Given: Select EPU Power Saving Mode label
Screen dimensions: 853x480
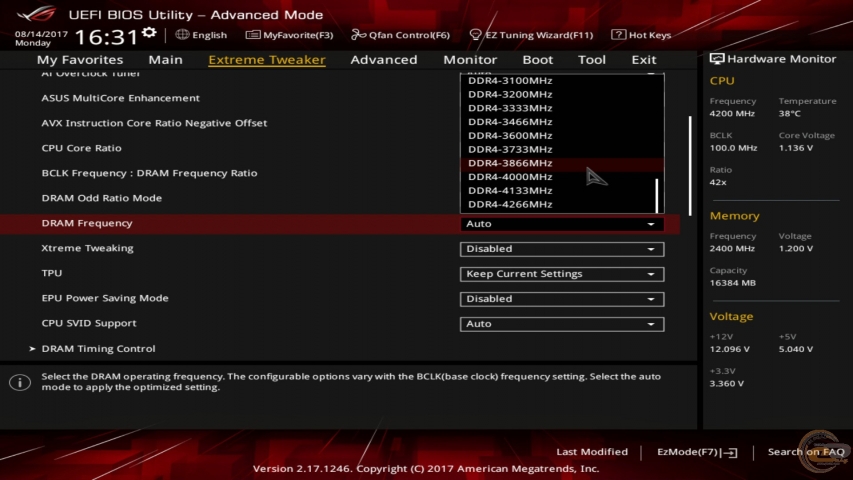Looking at the screenshot, I should coord(105,298).
